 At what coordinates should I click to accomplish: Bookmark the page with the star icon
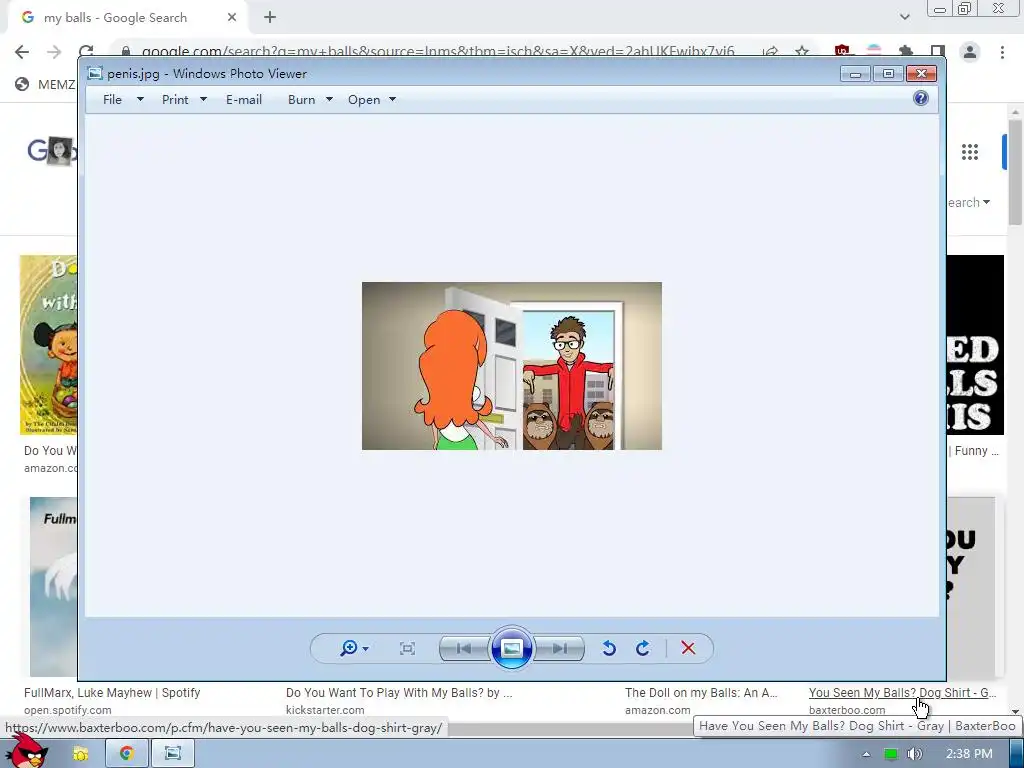click(x=802, y=52)
